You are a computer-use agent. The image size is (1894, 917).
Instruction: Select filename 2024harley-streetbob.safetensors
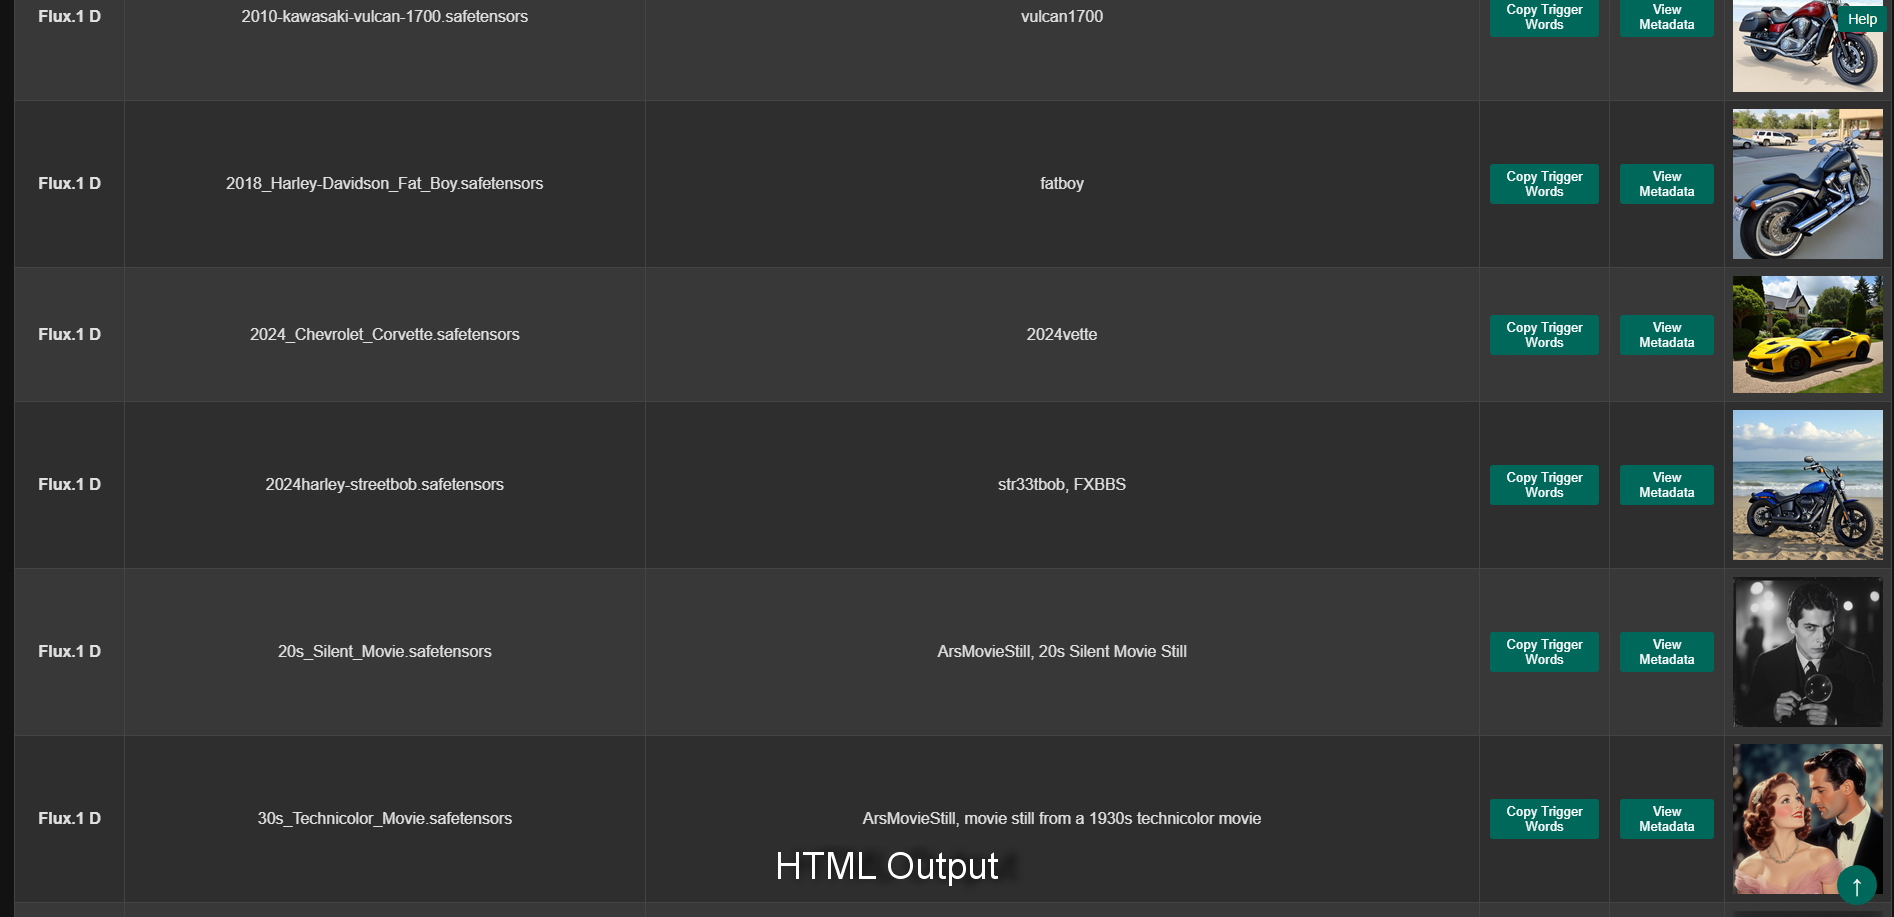point(384,484)
